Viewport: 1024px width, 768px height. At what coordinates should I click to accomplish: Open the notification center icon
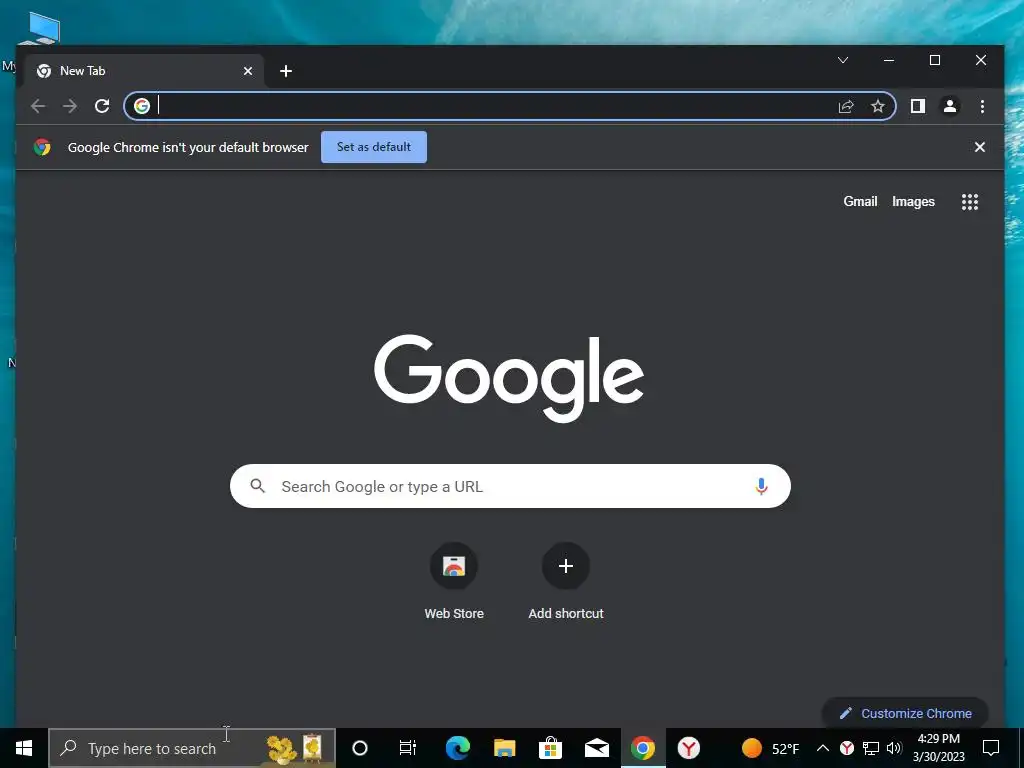[991, 748]
